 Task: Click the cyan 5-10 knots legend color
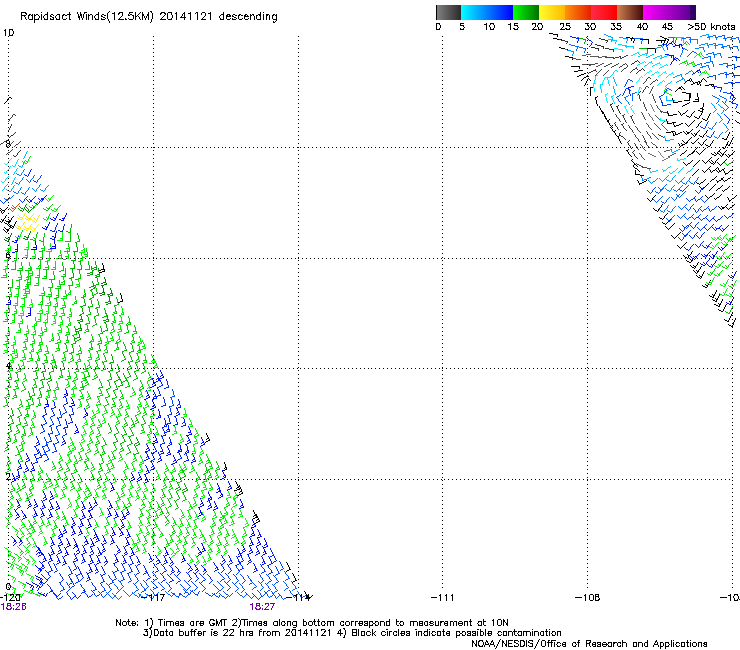(x=474, y=12)
